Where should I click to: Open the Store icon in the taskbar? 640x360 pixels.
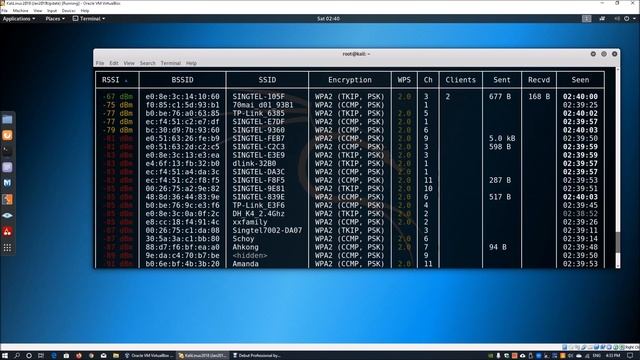click(x=66, y=356)
